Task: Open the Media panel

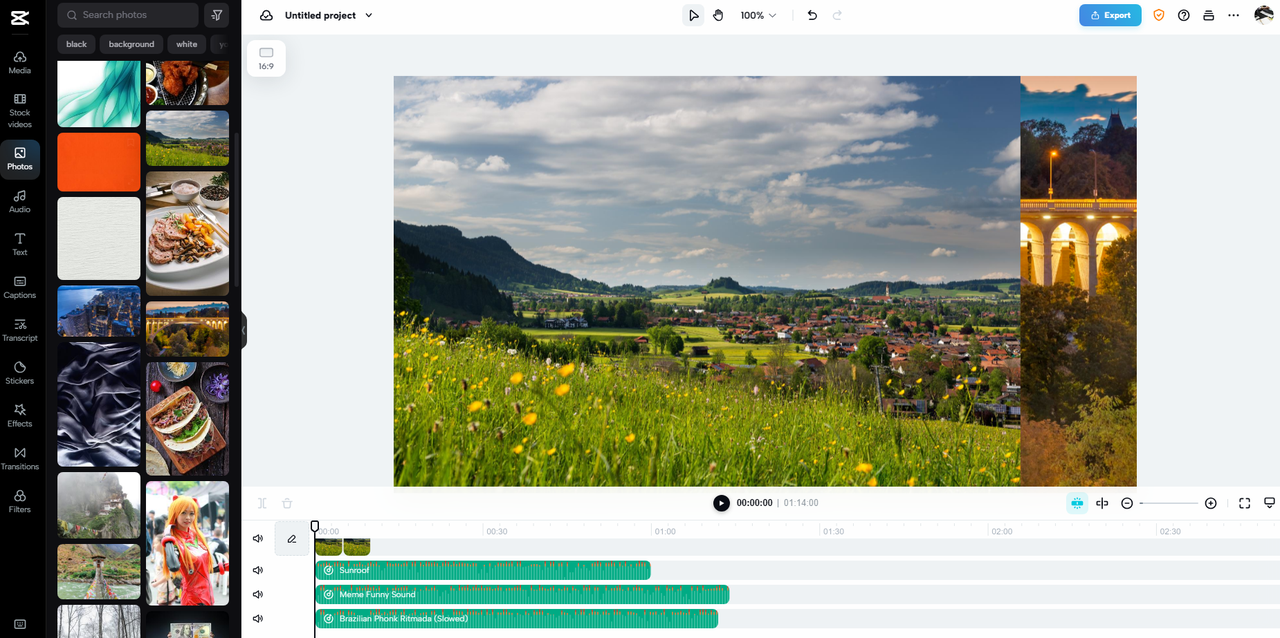Action: pyautogui.click(x=20, y=62)
